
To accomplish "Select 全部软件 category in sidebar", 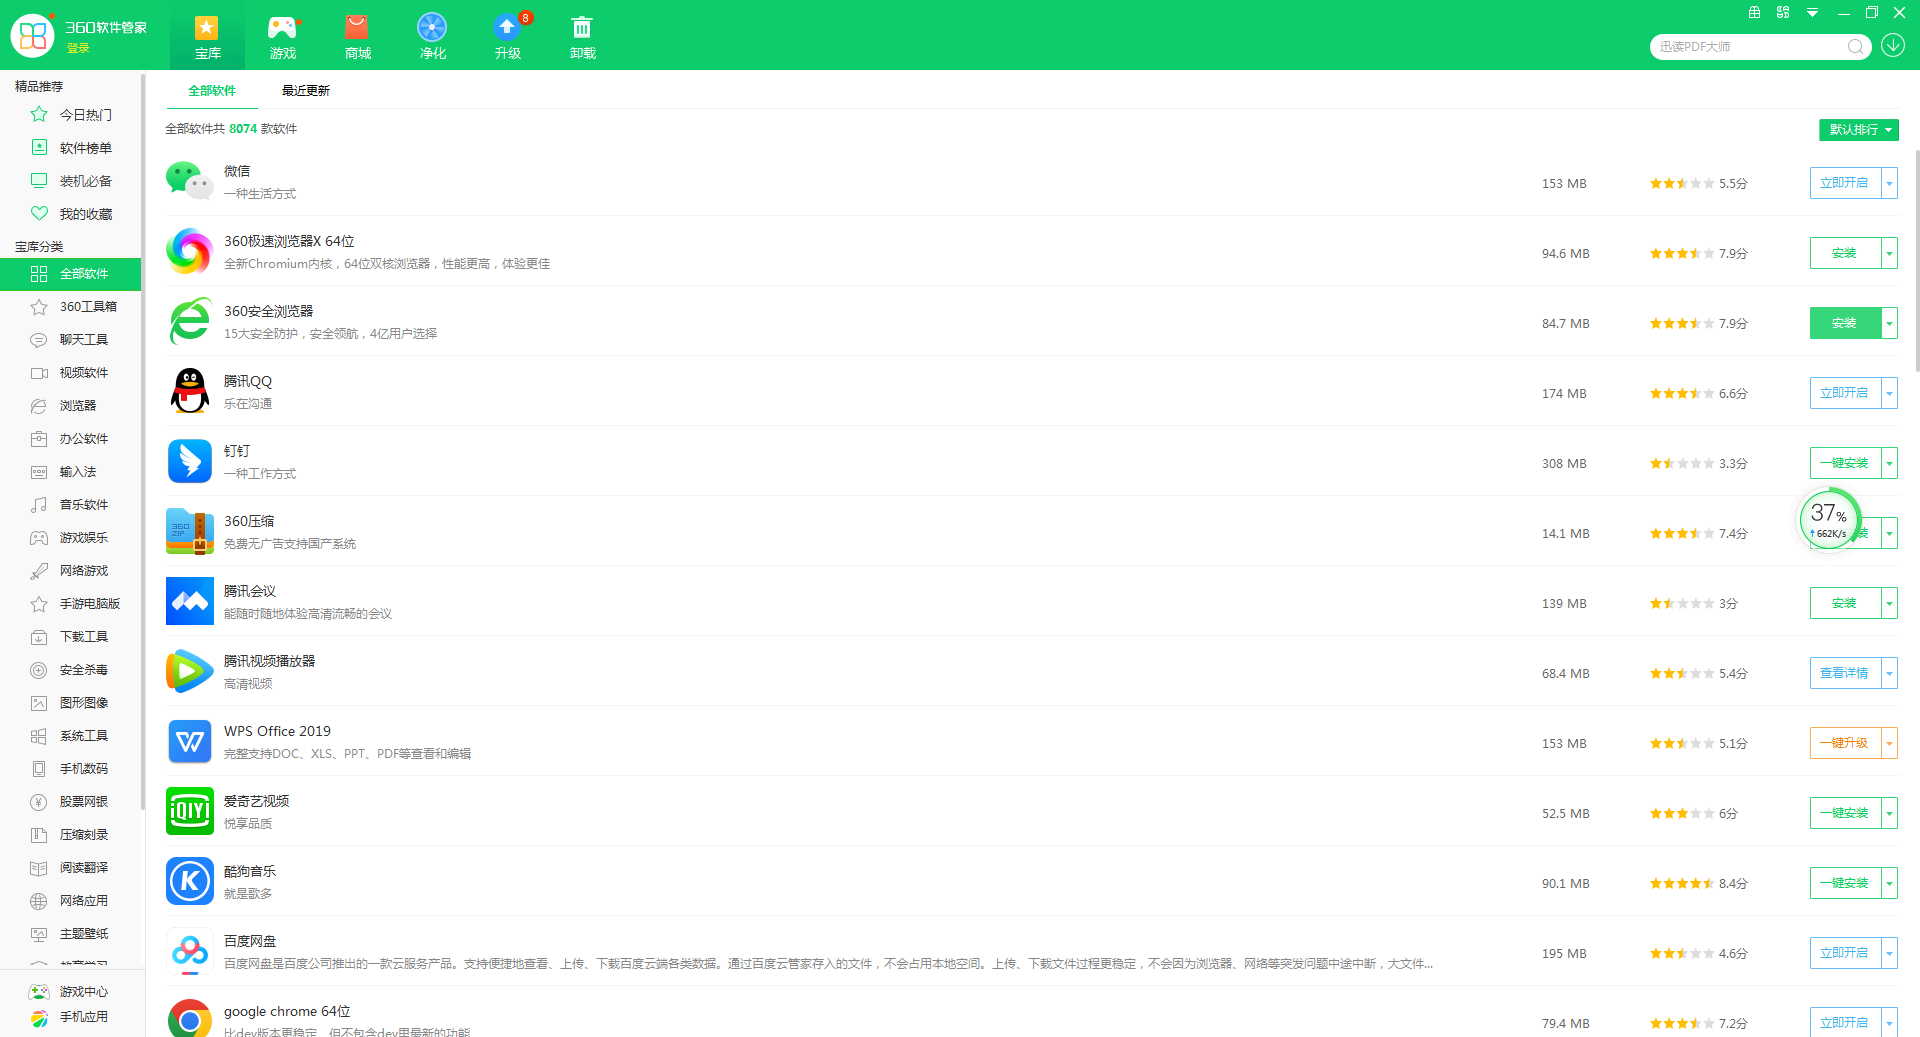I will point(70,274).
